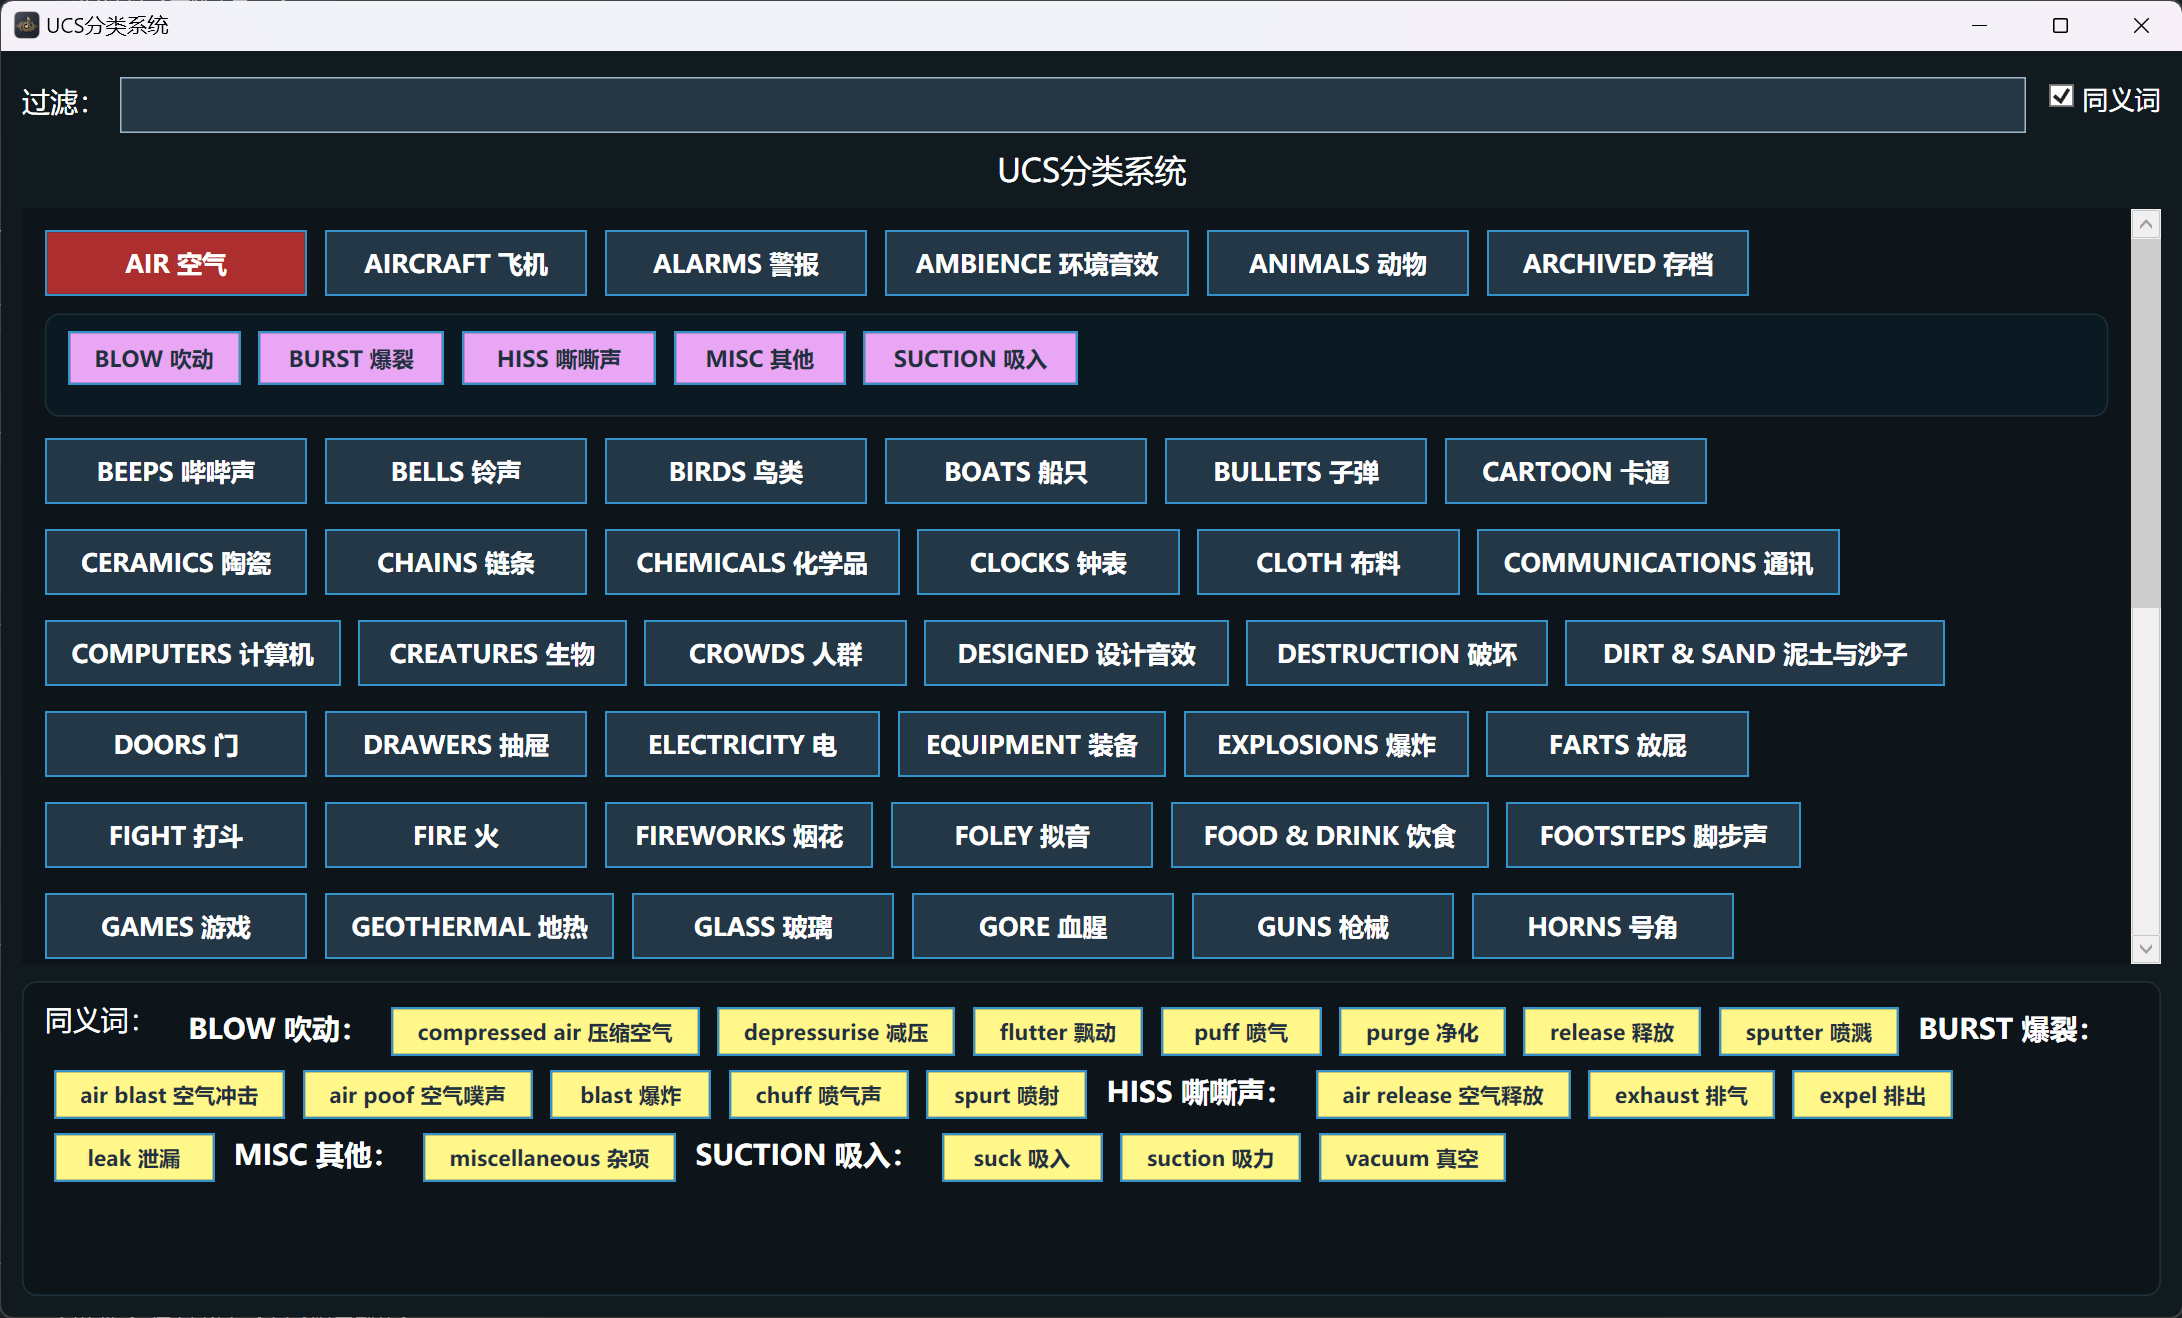Click the category list scroll-up arrow

coord(2145,224)
